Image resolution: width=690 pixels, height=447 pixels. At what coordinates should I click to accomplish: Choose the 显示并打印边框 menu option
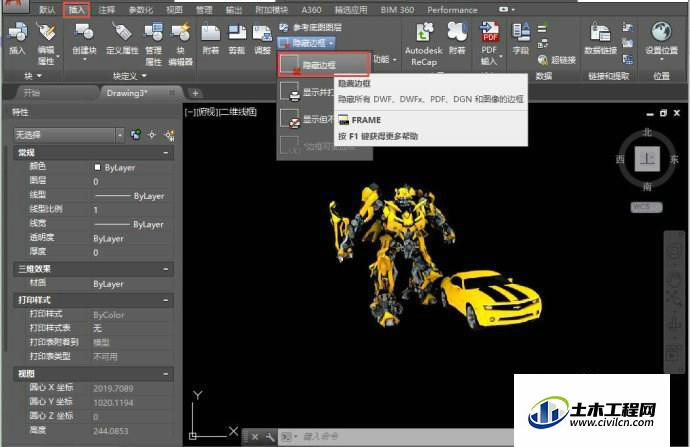(306, 92)
